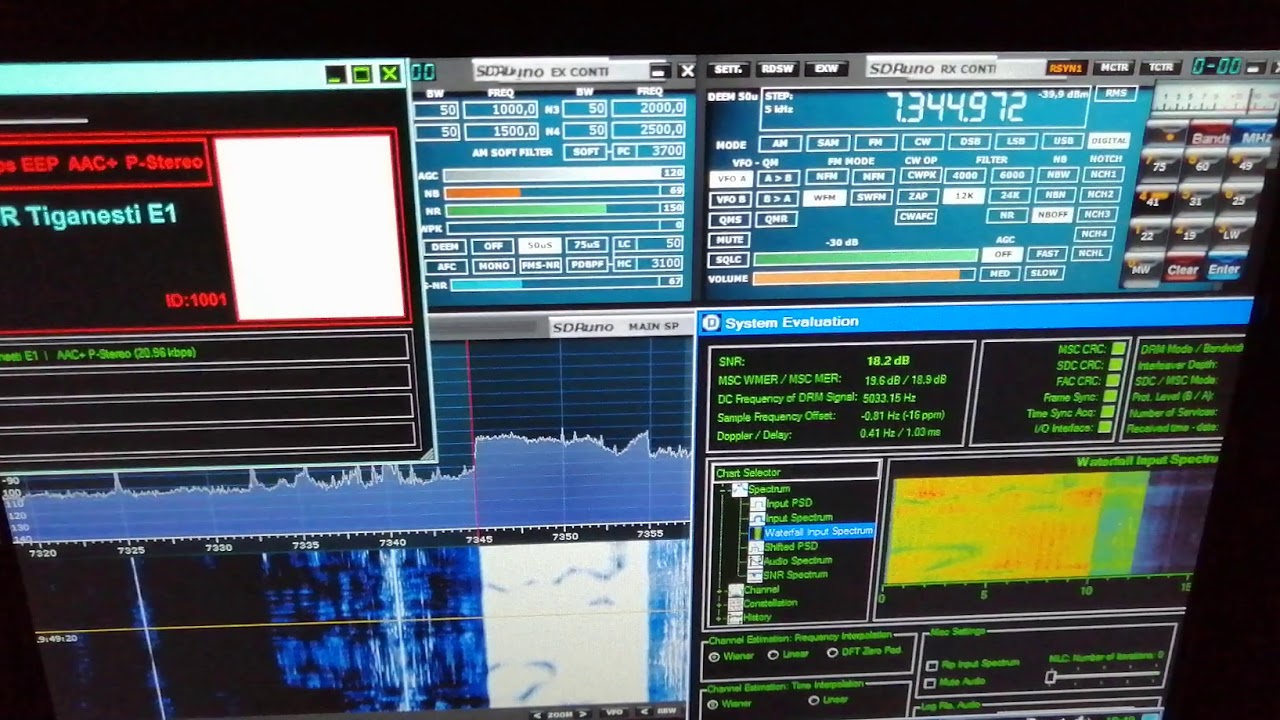Click the RMS button
This screenshot has width=1280, height=720.
[x=1116, y=93]
